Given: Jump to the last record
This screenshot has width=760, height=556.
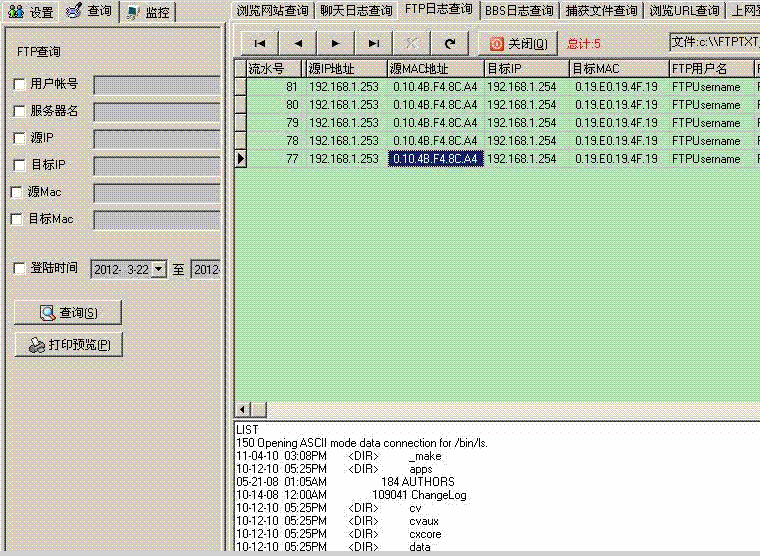Looking at the screenshot, I should click(x=374, y=43).
